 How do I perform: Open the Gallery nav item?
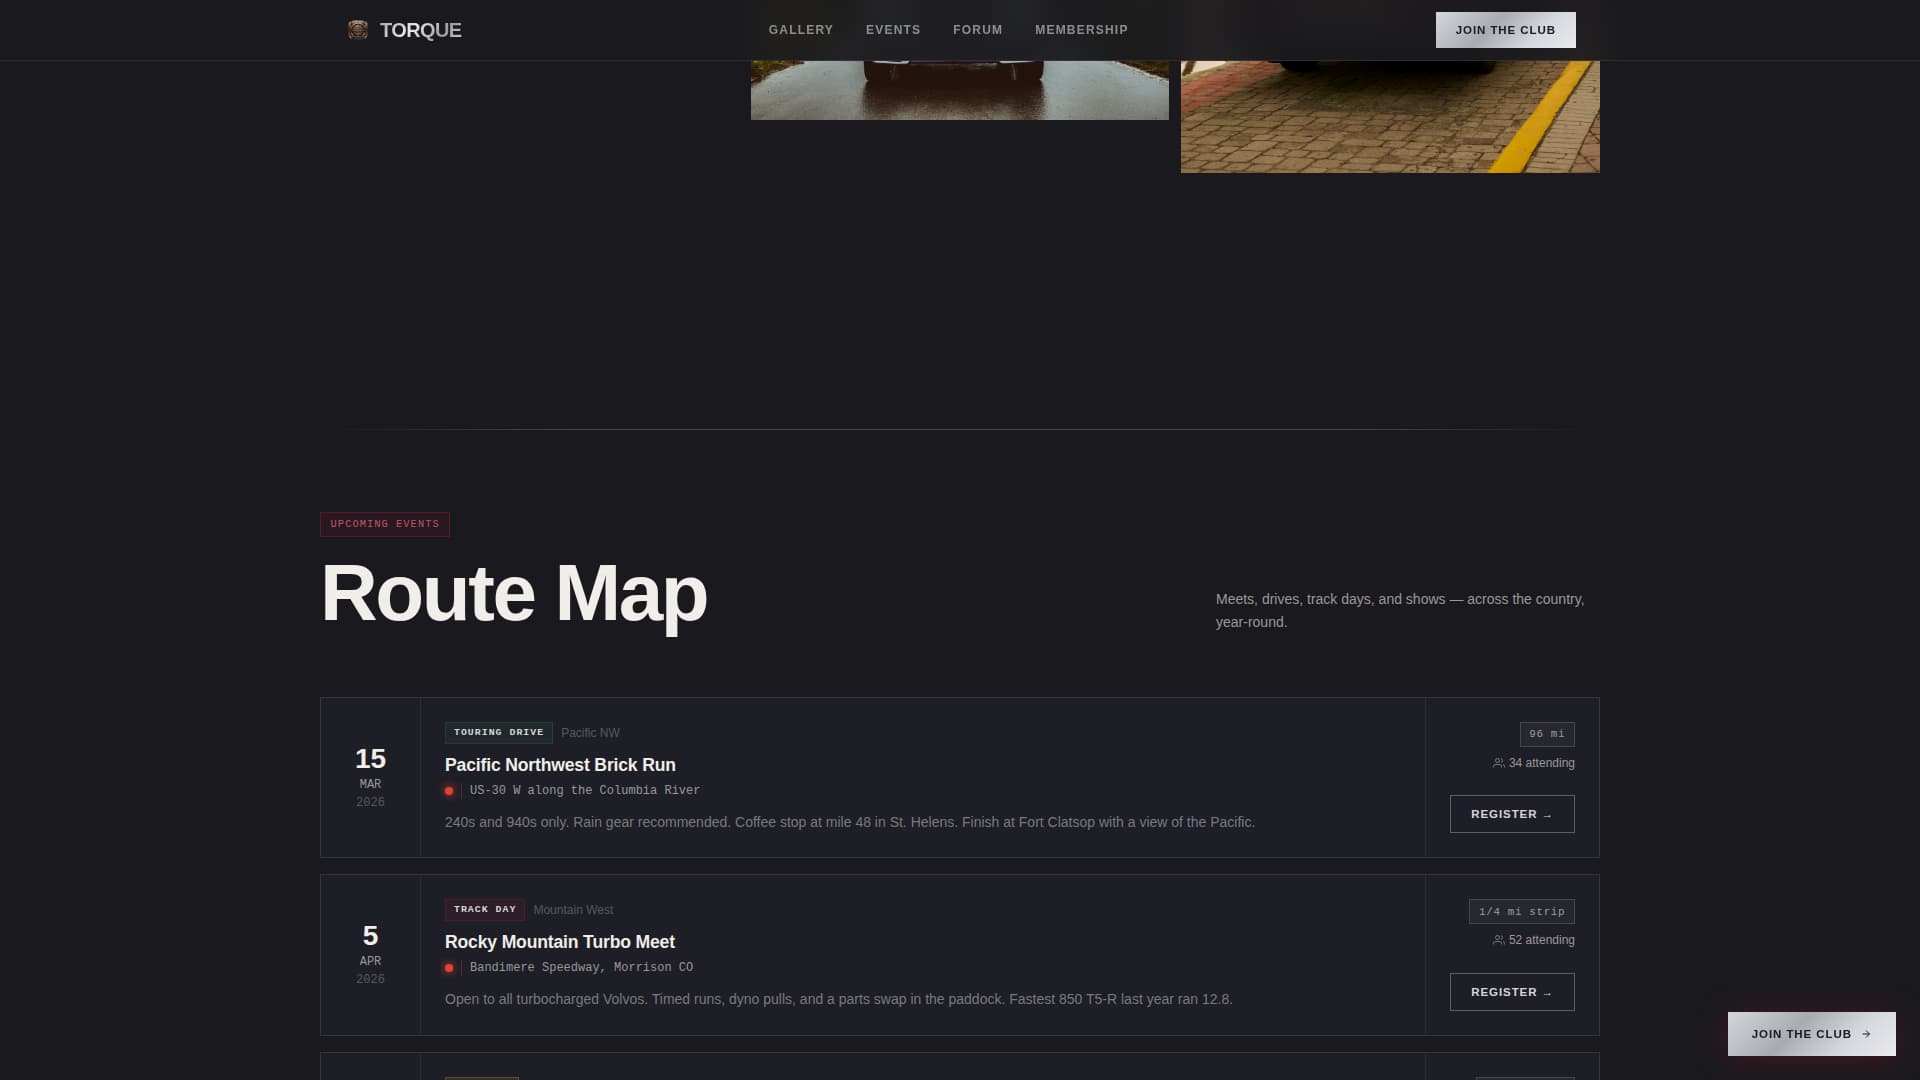(800, 30)
